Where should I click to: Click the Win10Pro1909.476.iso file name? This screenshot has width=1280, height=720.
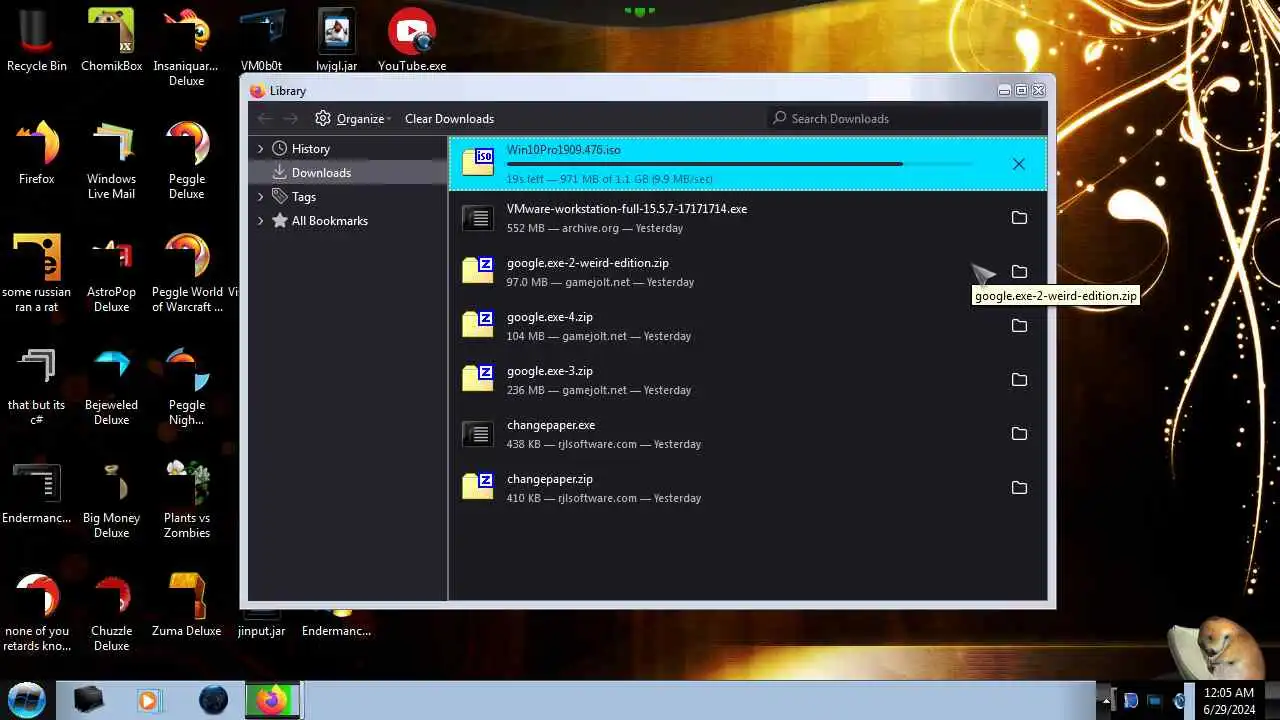point(564,150)
